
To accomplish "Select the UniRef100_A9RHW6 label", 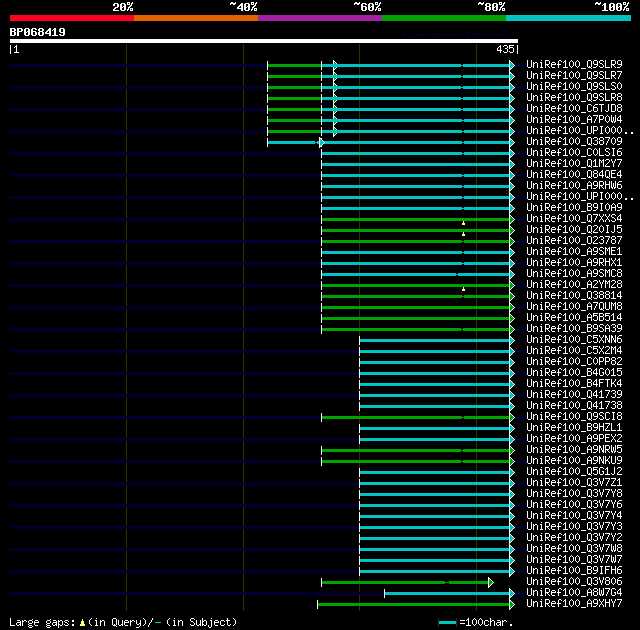I will pyautogui.click(x=574, y=186).
